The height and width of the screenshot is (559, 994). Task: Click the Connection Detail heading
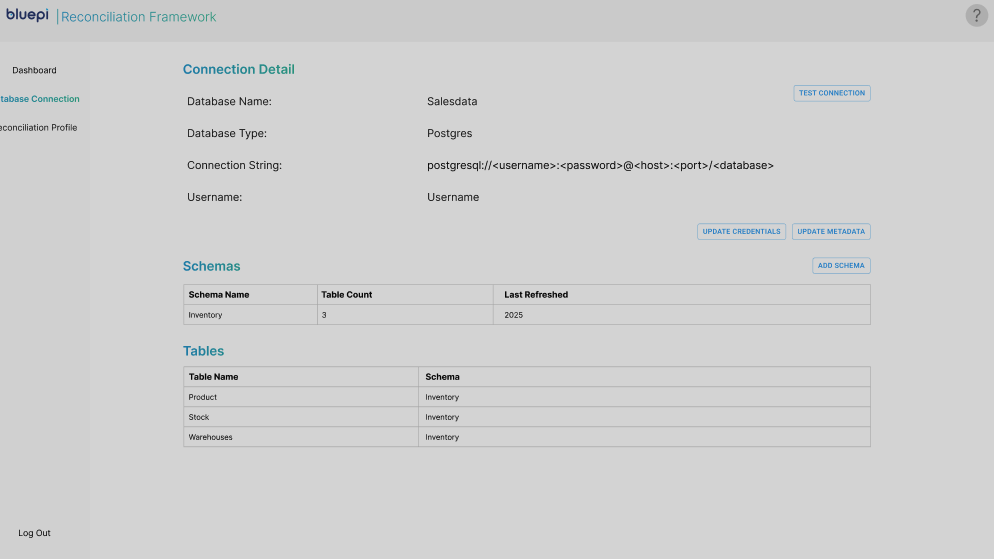click(x=238, y=70)
